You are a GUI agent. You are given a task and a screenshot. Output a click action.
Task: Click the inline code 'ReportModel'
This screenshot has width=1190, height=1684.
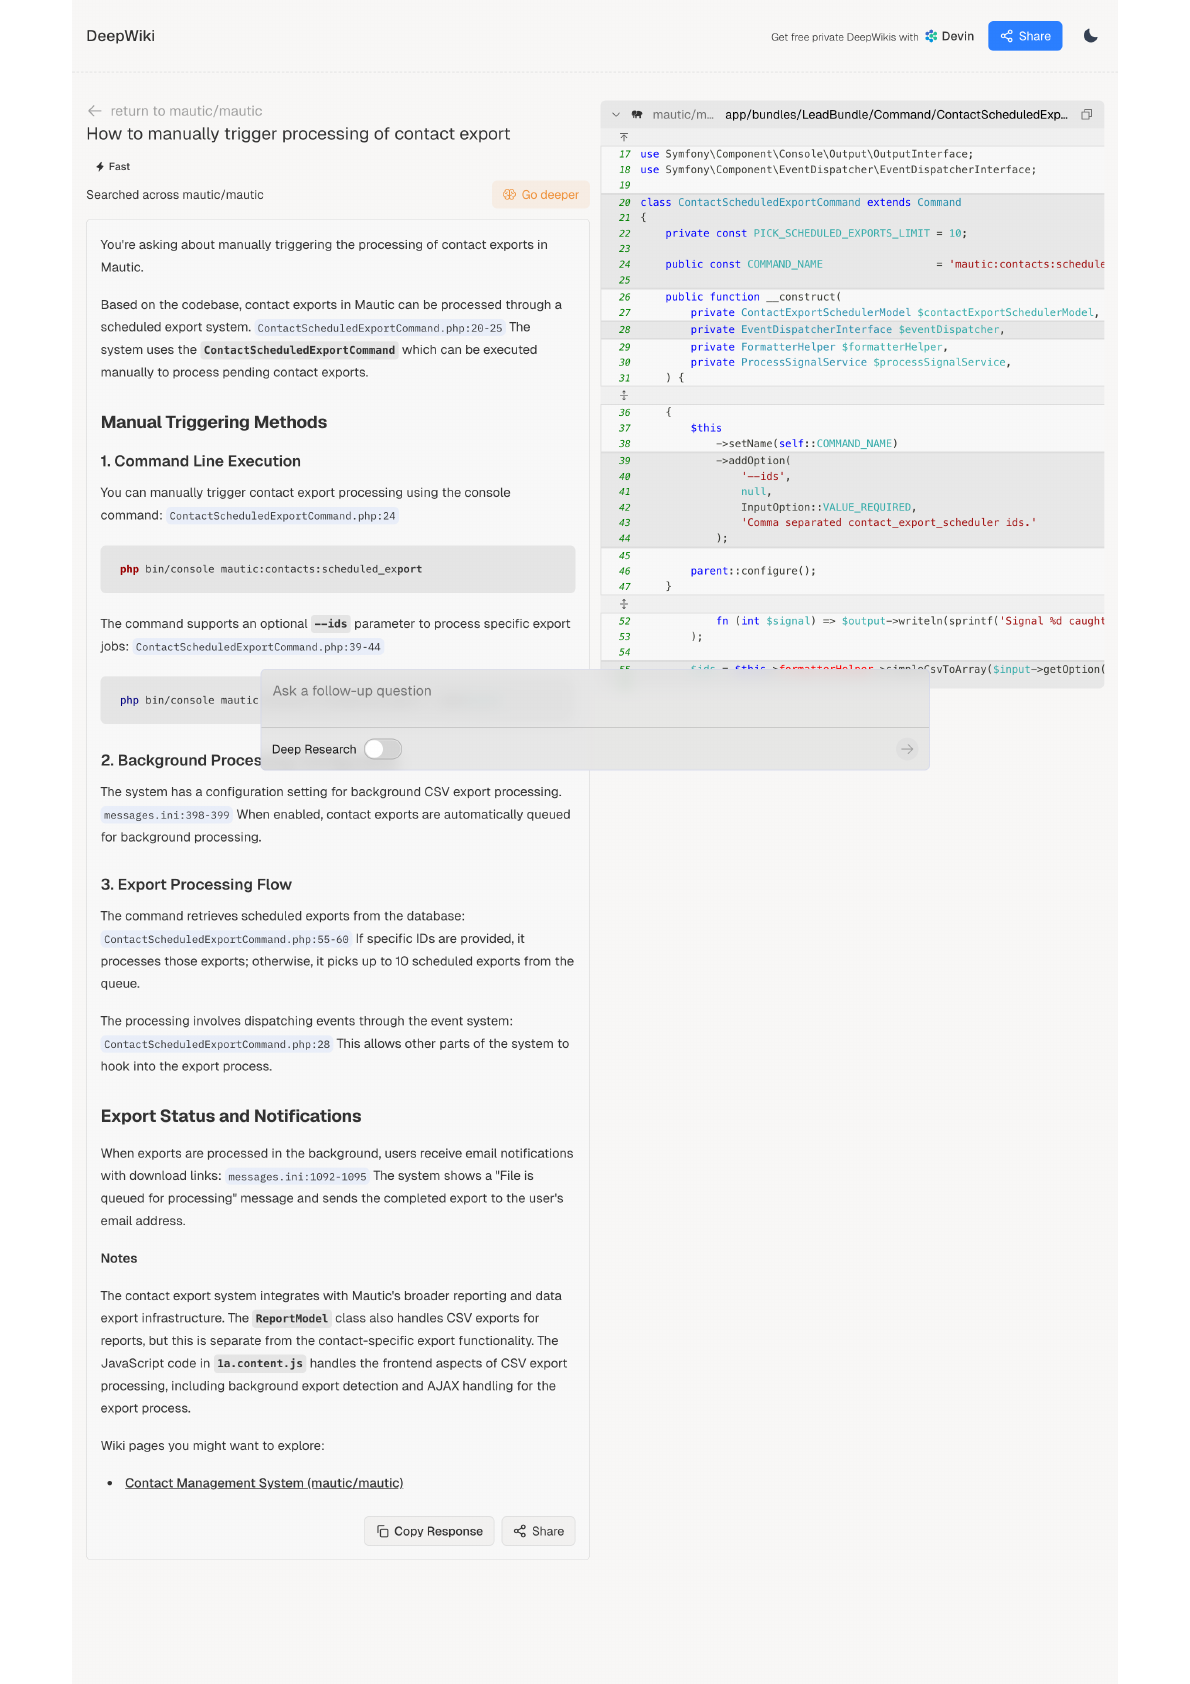291,1318
